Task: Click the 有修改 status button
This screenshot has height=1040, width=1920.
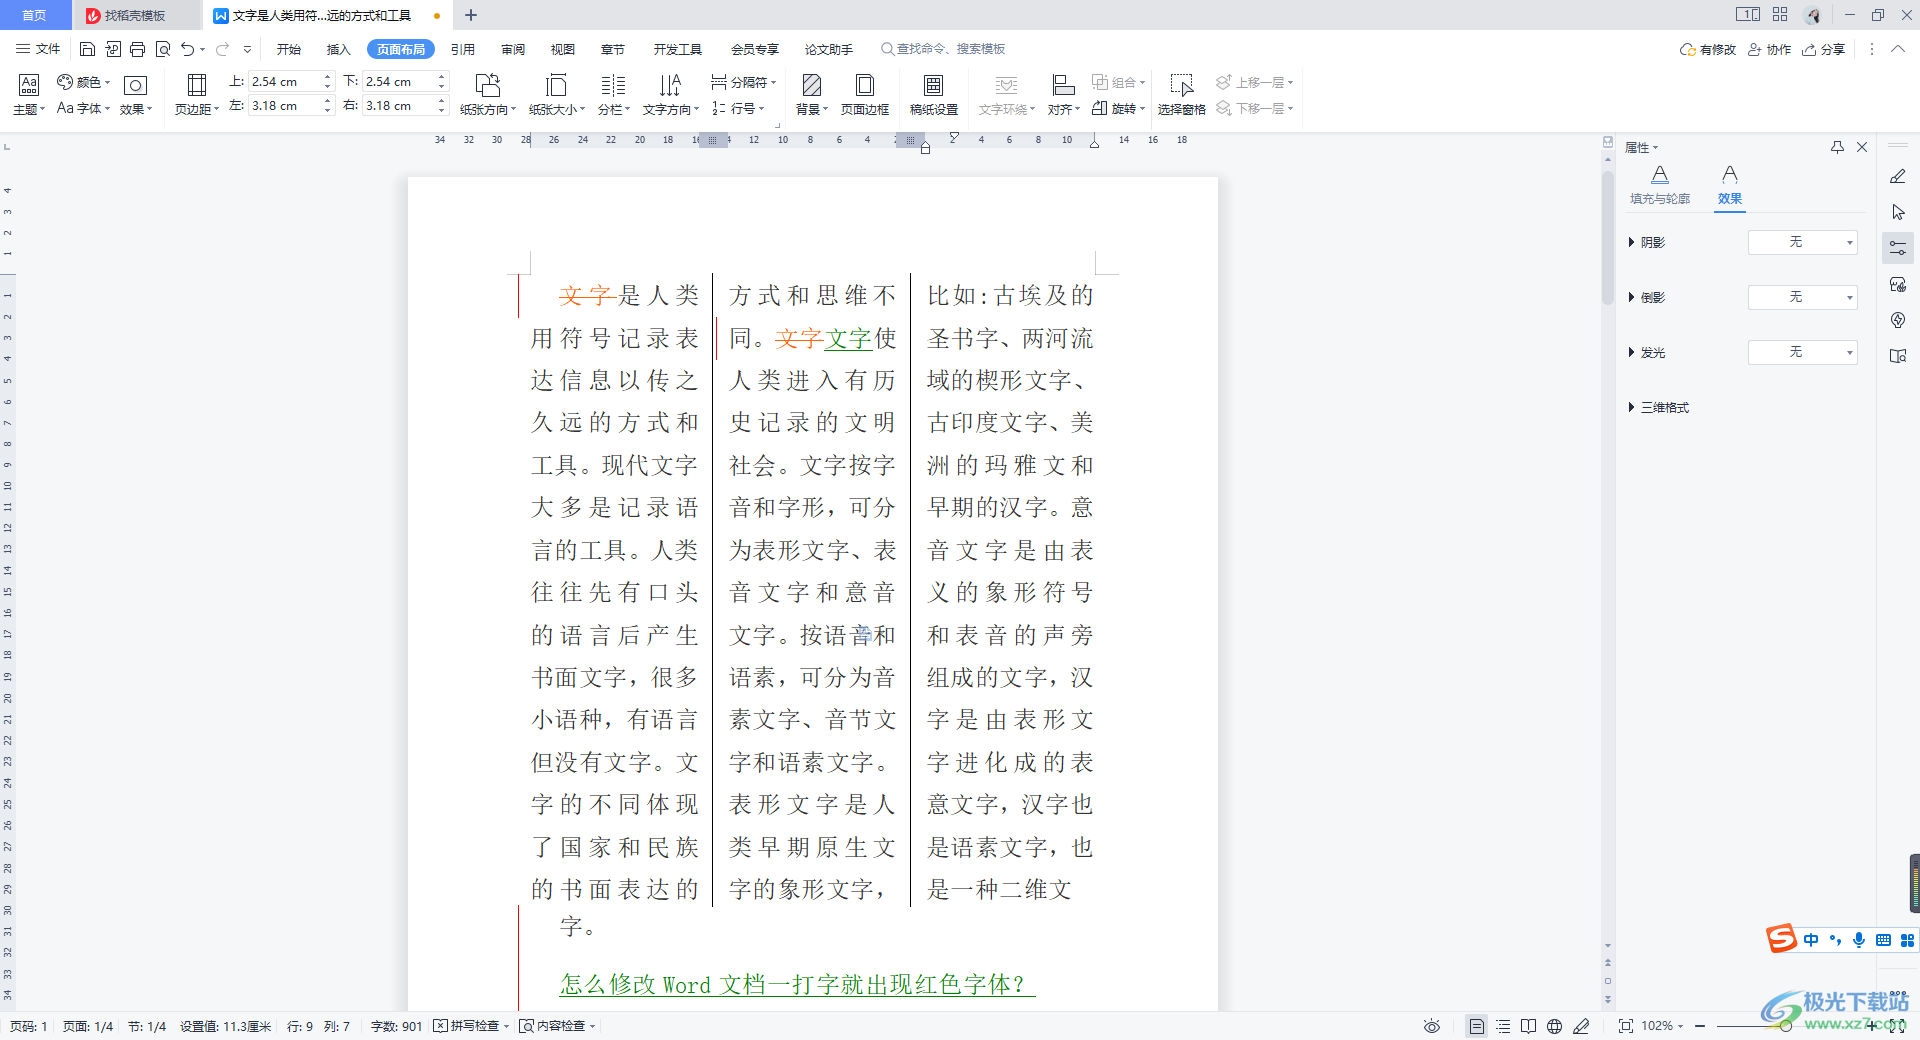Action: (x=1708, y=49)
